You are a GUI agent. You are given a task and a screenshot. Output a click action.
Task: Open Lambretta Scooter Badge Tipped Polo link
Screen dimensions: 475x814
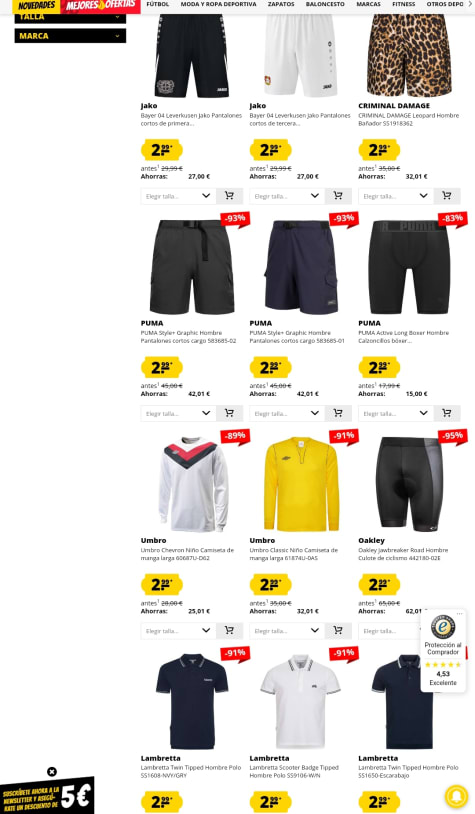294,771
